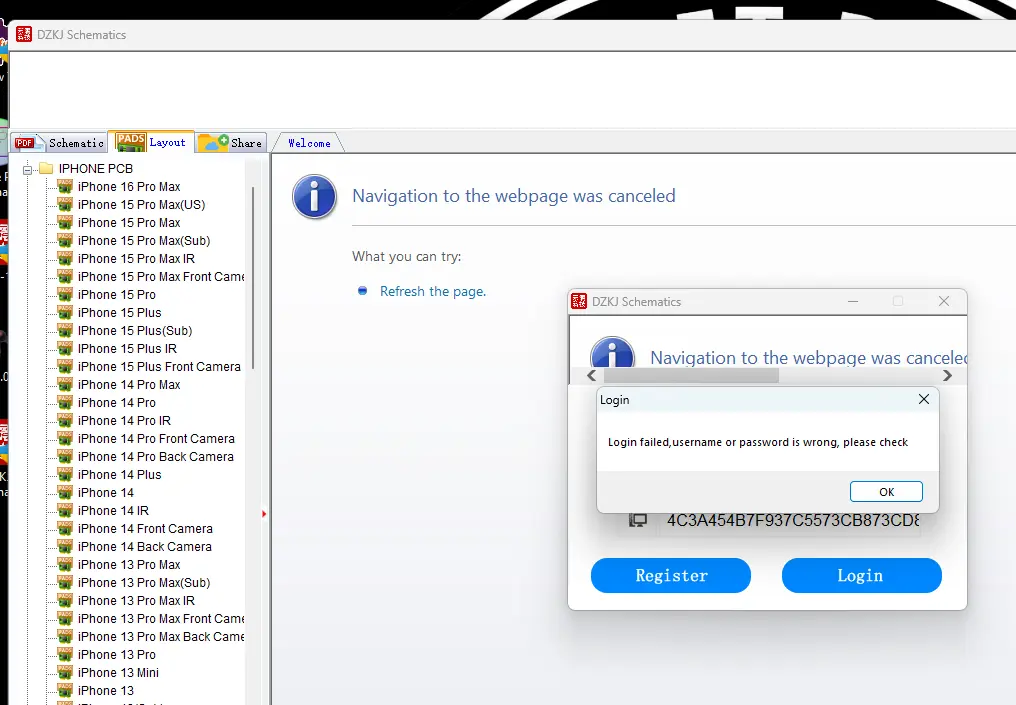Viewport: 1016px width, 705px height.
Task: Click the iPhone 13 board icon
Action: coord(65,691)
